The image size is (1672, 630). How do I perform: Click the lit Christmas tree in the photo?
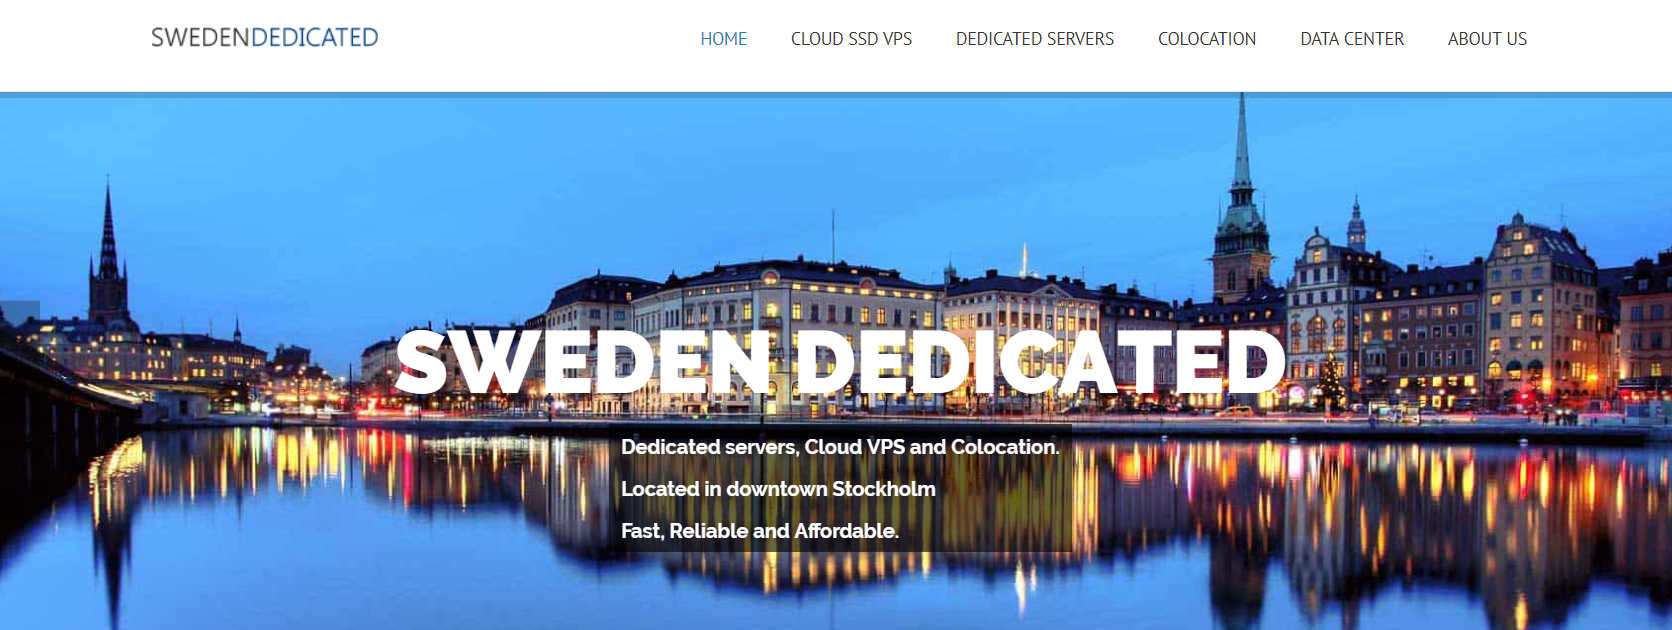pyautogui.click(x=1331, y=381)
